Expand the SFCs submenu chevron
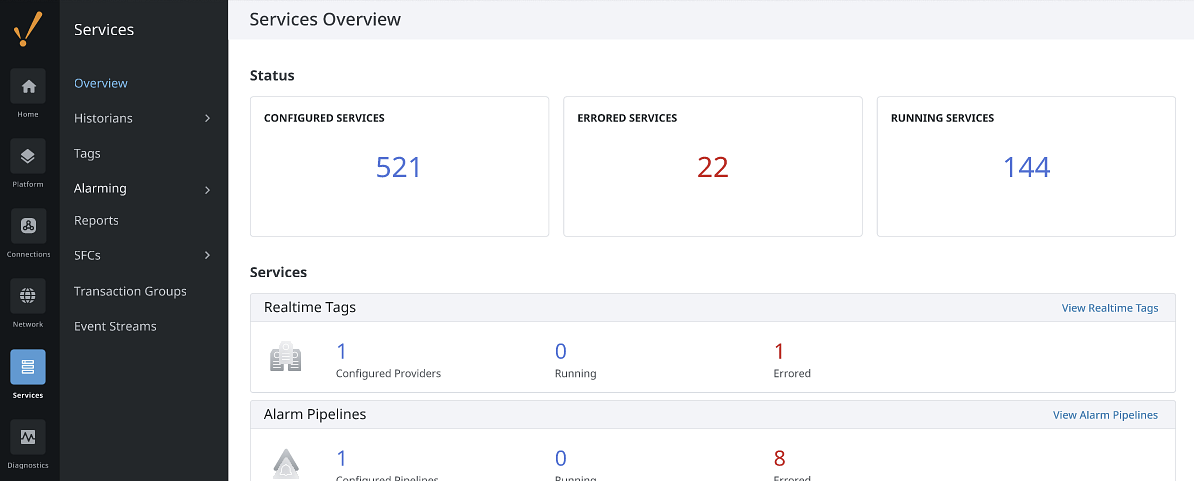Viewport: 1194px width, 481px height. pos(207,255)
